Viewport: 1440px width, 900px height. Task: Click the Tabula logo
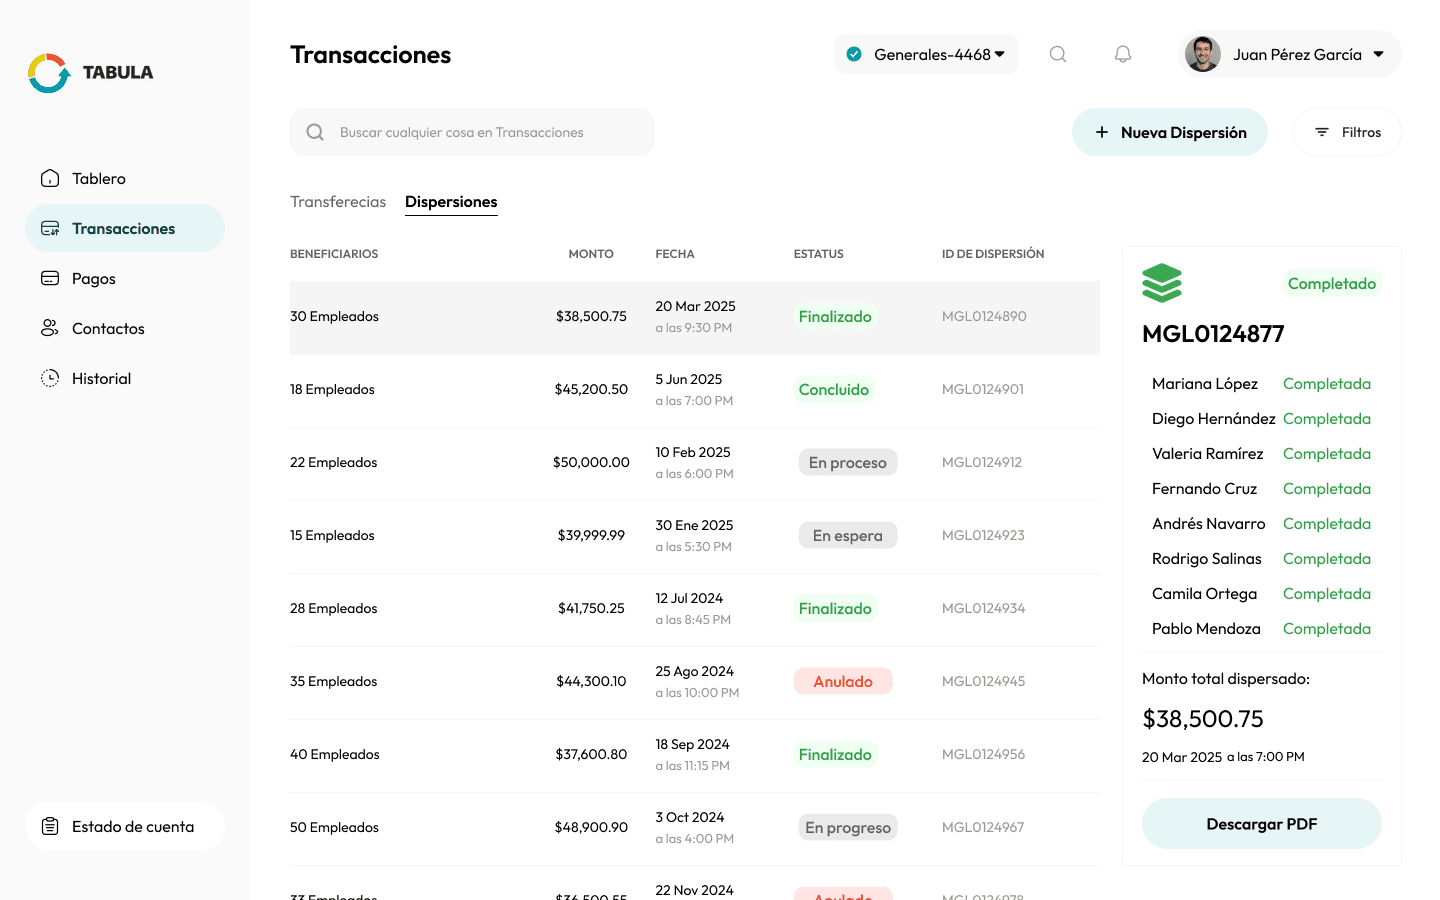(x=48, y=72)
